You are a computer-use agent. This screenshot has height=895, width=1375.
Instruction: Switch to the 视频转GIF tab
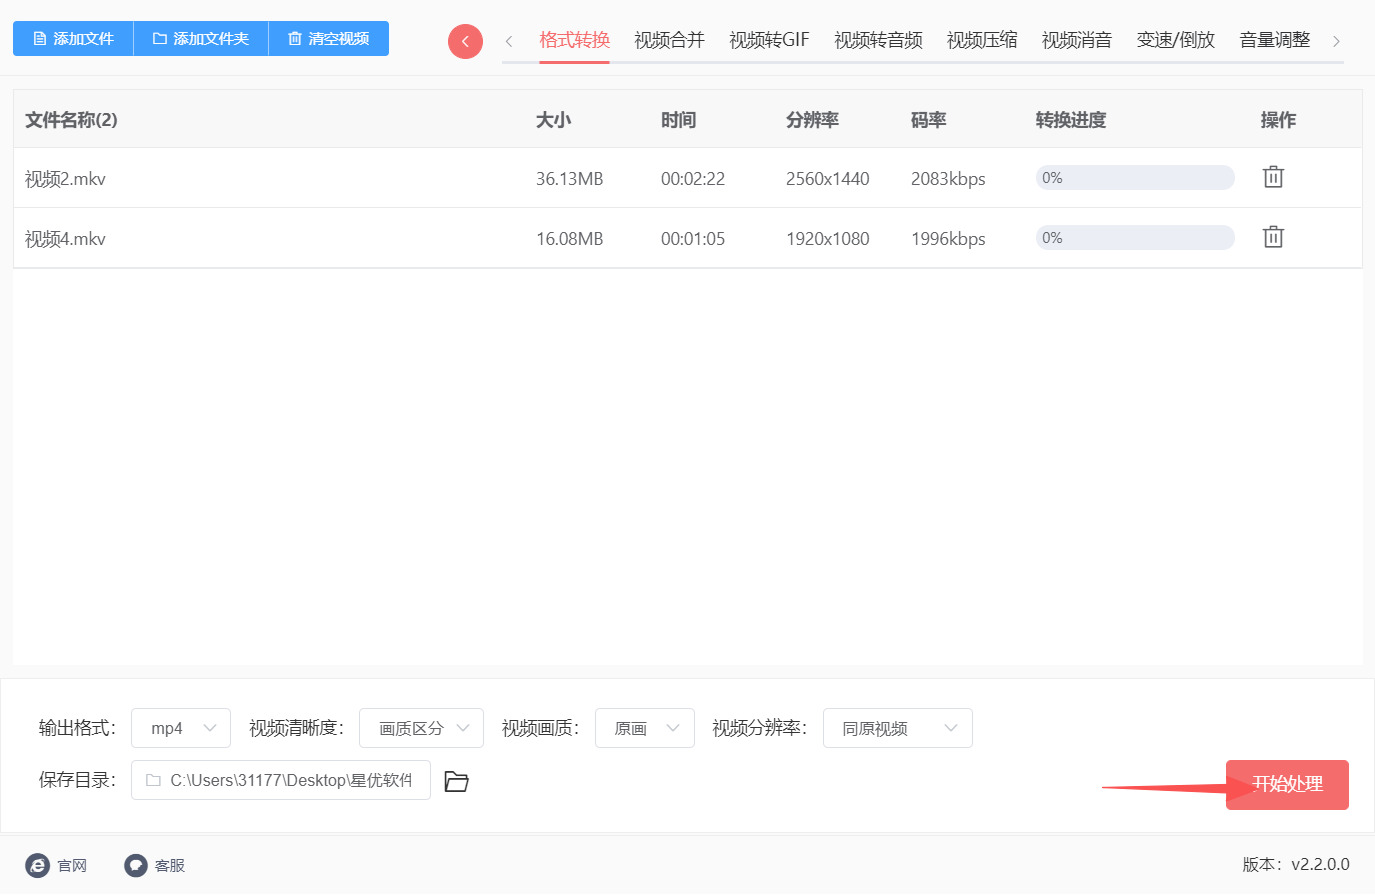[x=769, y=40]
